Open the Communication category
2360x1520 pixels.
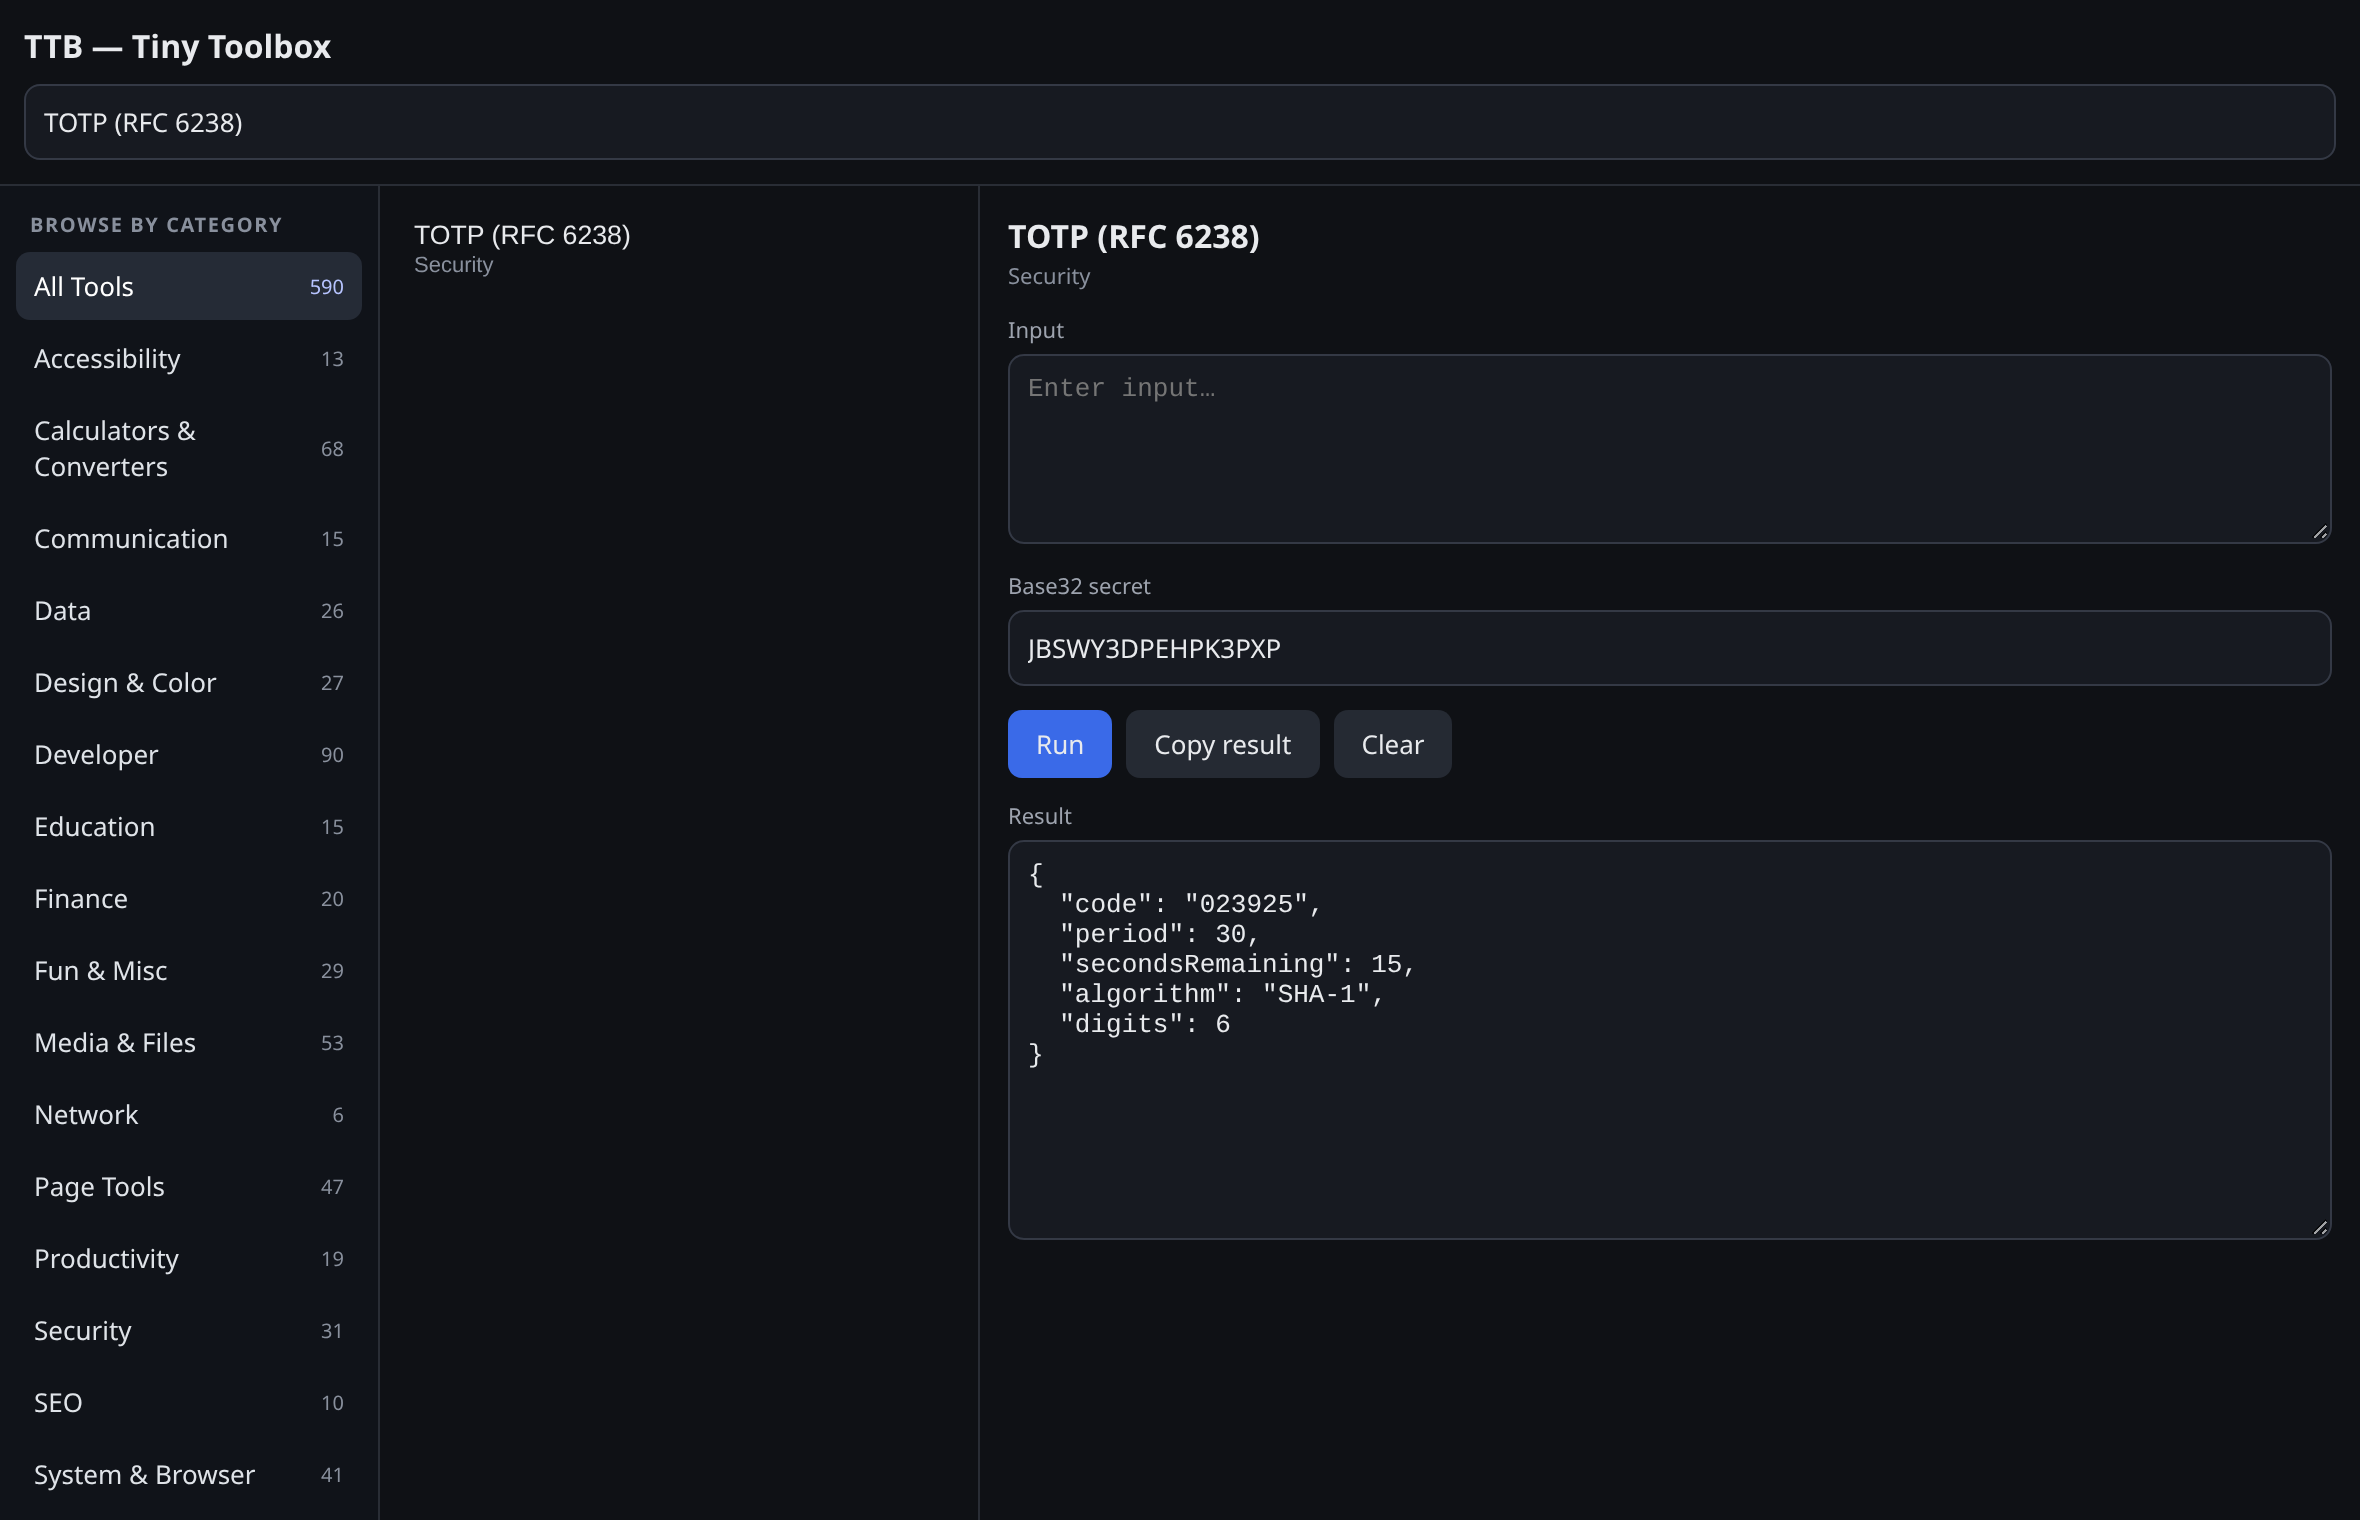tap(189, 538)
